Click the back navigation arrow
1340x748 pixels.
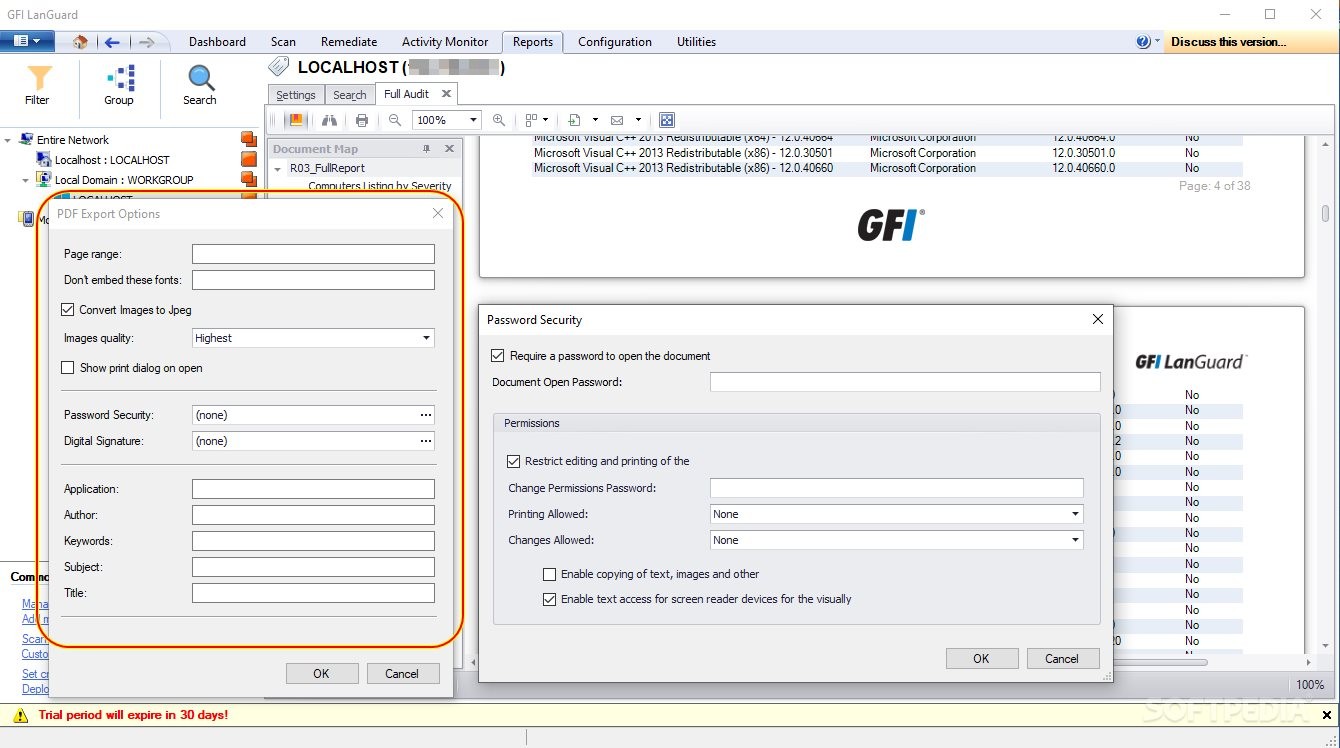(x=112, y=42)
